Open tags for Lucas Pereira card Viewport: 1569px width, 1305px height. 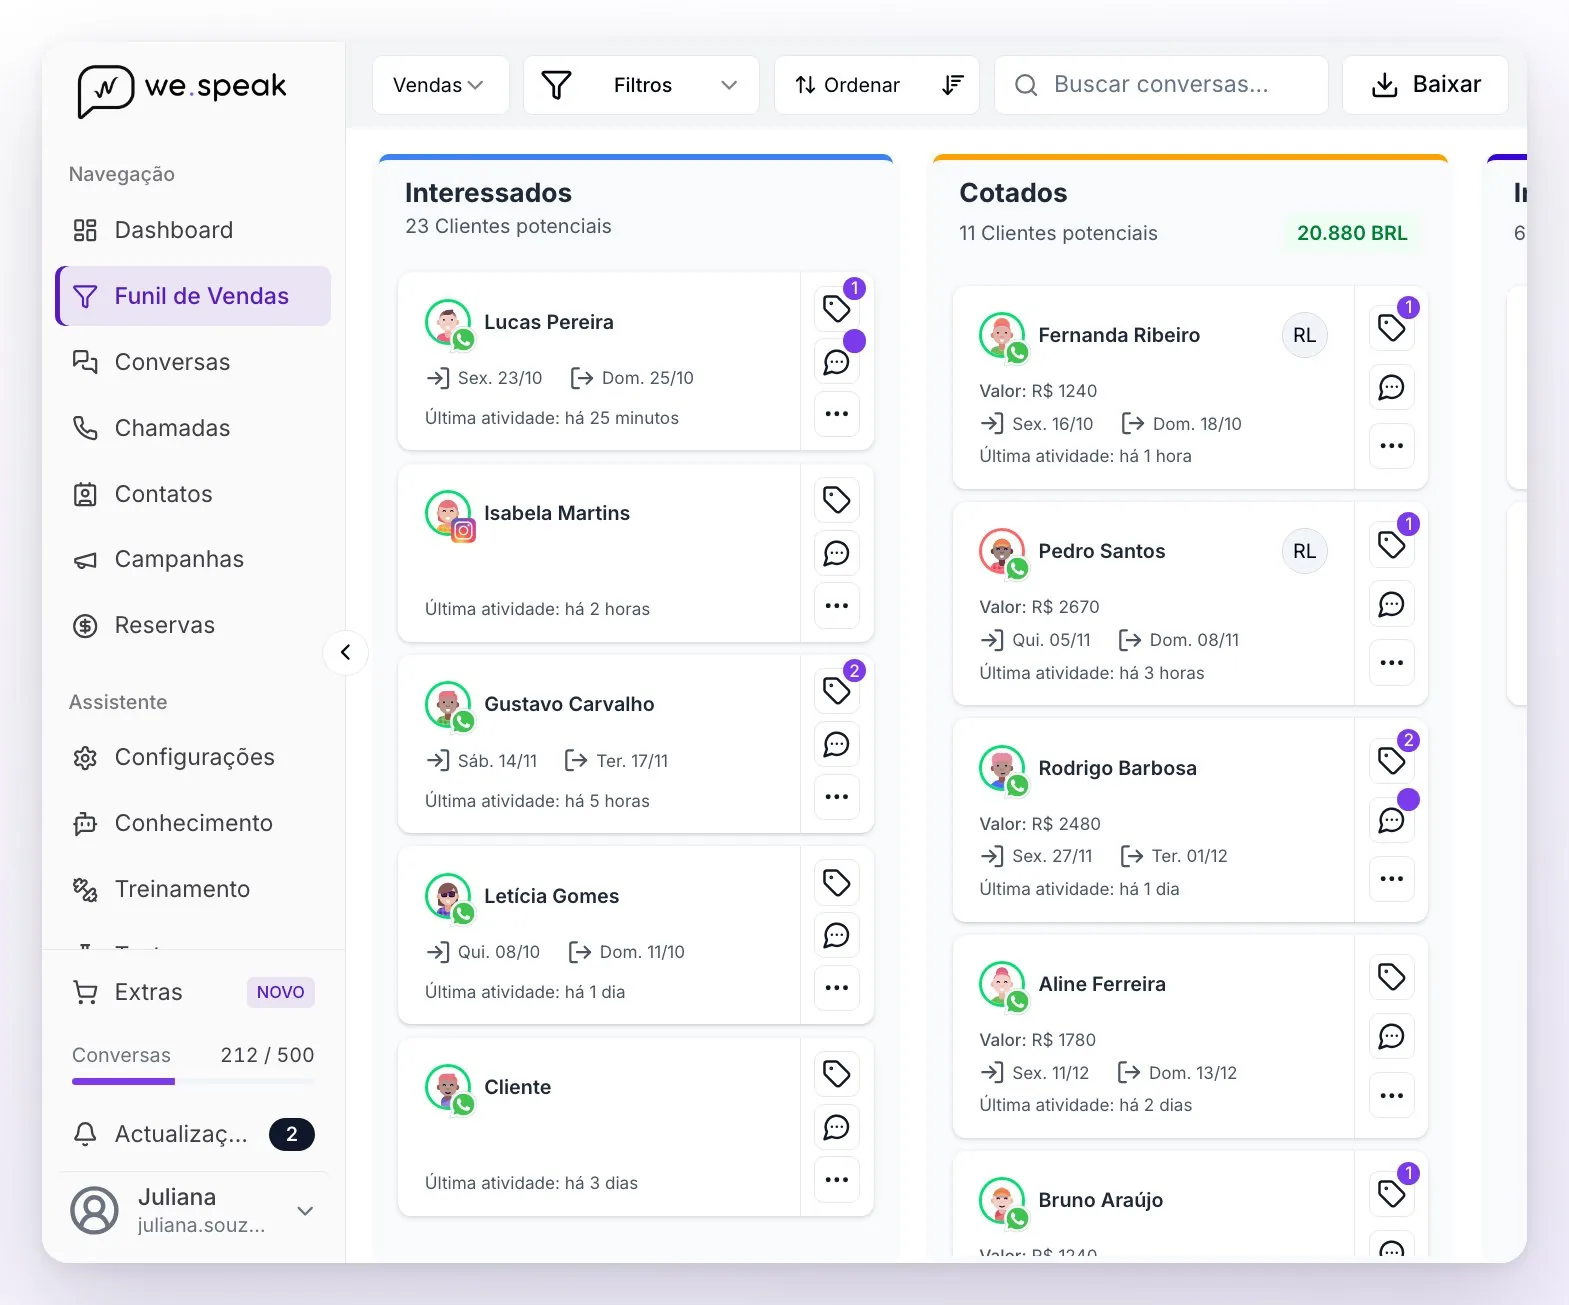pos(837,308)
